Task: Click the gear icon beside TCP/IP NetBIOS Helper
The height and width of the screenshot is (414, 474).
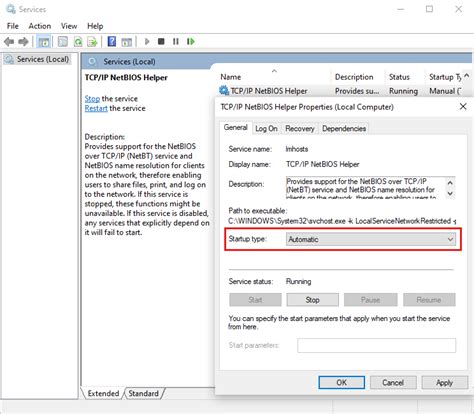Action: coord(224,90)
